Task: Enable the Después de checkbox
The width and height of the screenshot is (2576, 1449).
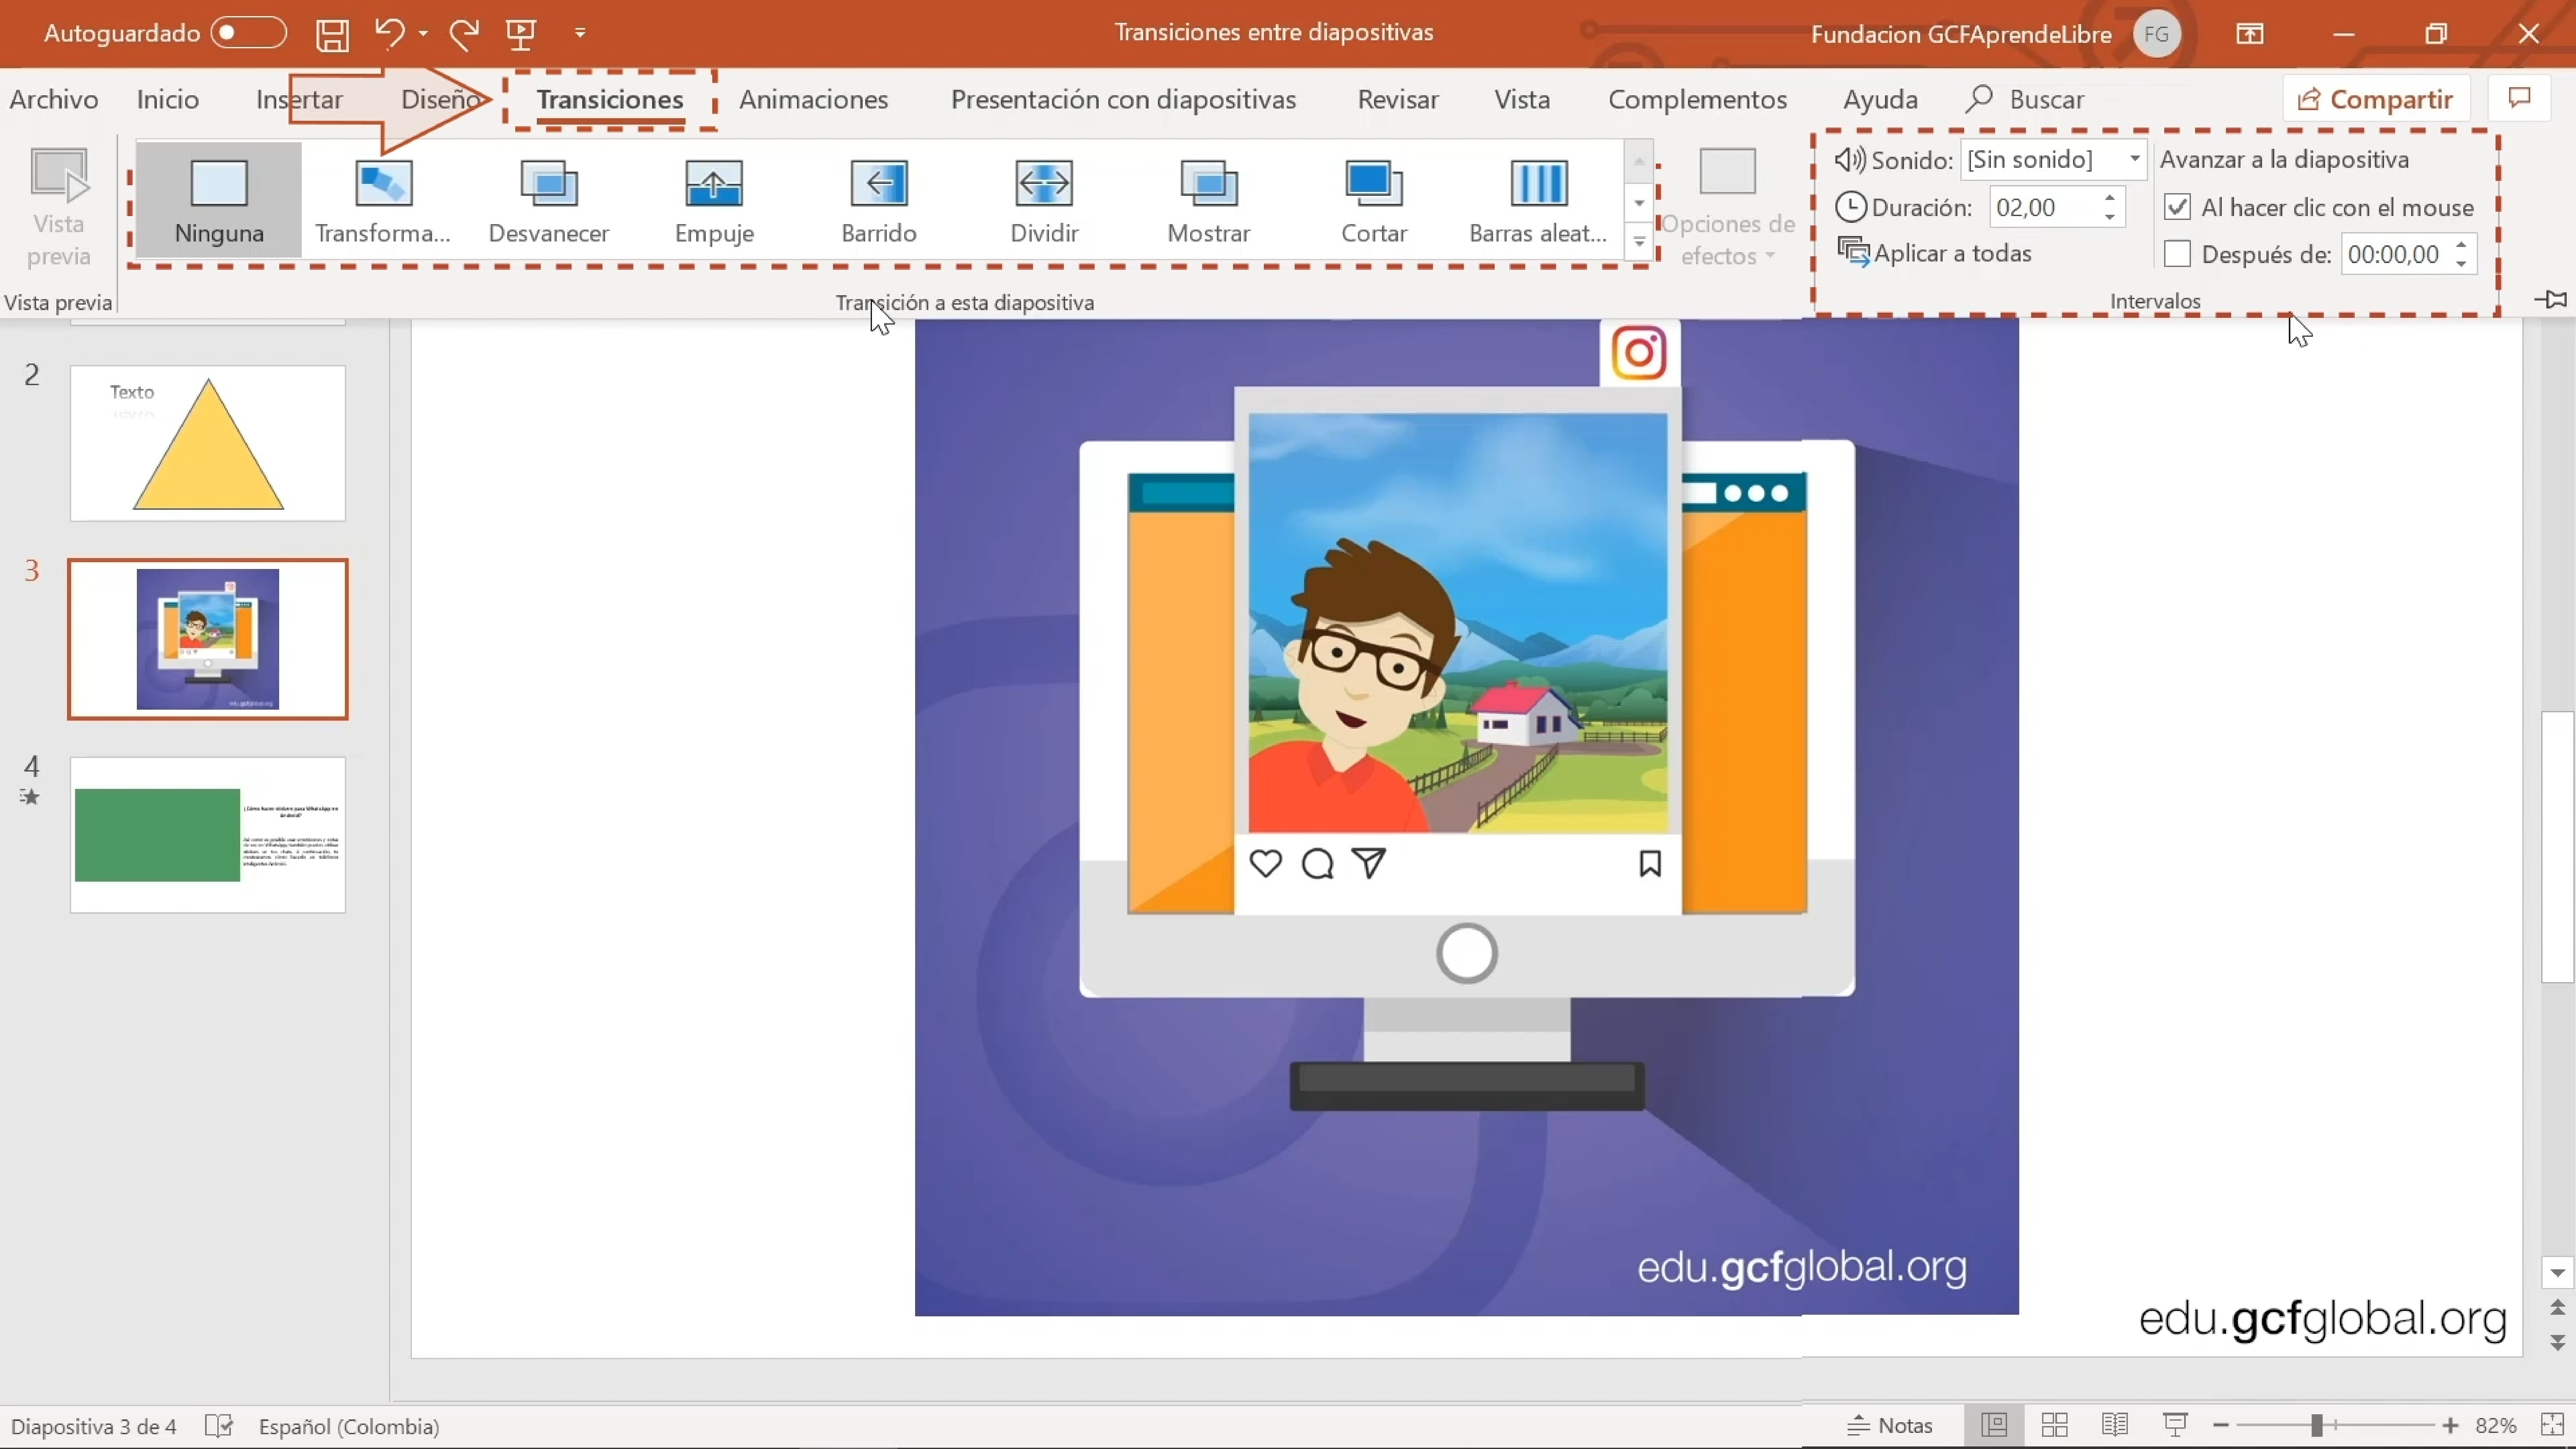Action: [x=2177, y=254]
